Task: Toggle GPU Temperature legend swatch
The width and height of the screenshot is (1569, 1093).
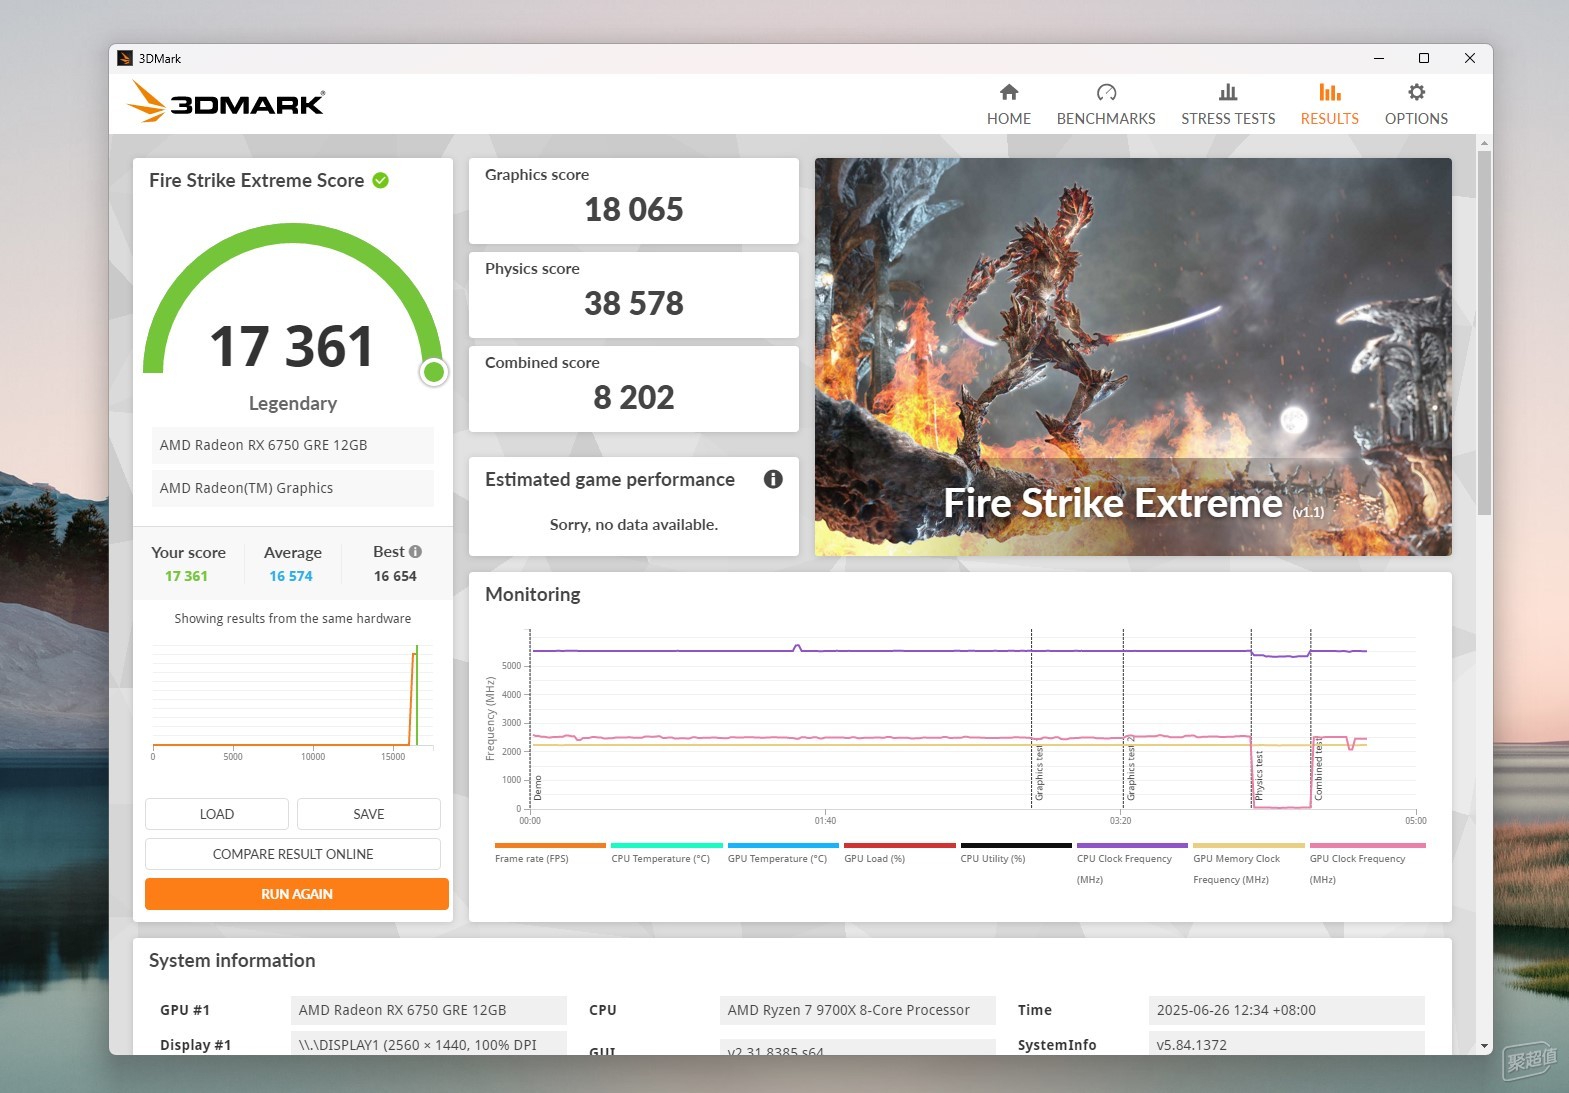Action: pos(783,845)
